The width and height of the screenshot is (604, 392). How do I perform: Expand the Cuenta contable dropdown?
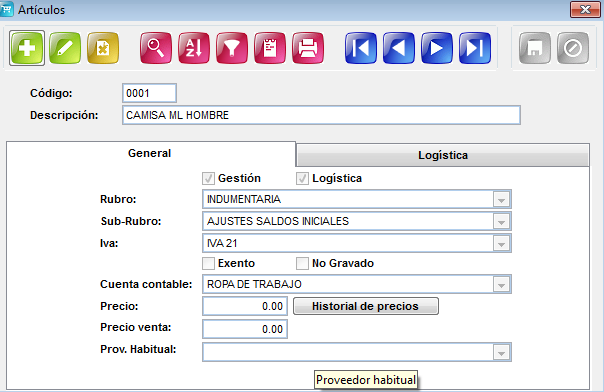[x=501, y=285]
